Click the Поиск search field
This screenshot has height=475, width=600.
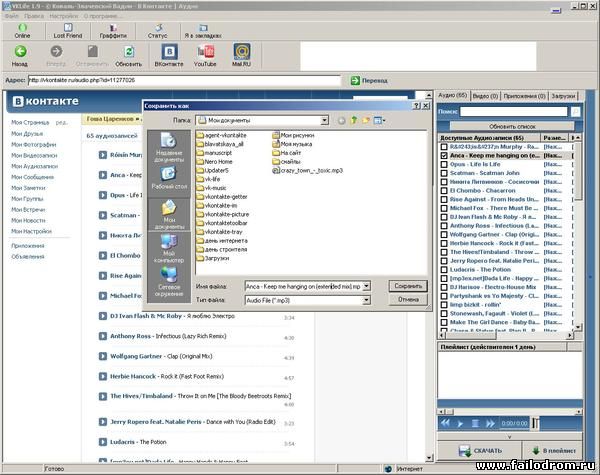(513, 112)
